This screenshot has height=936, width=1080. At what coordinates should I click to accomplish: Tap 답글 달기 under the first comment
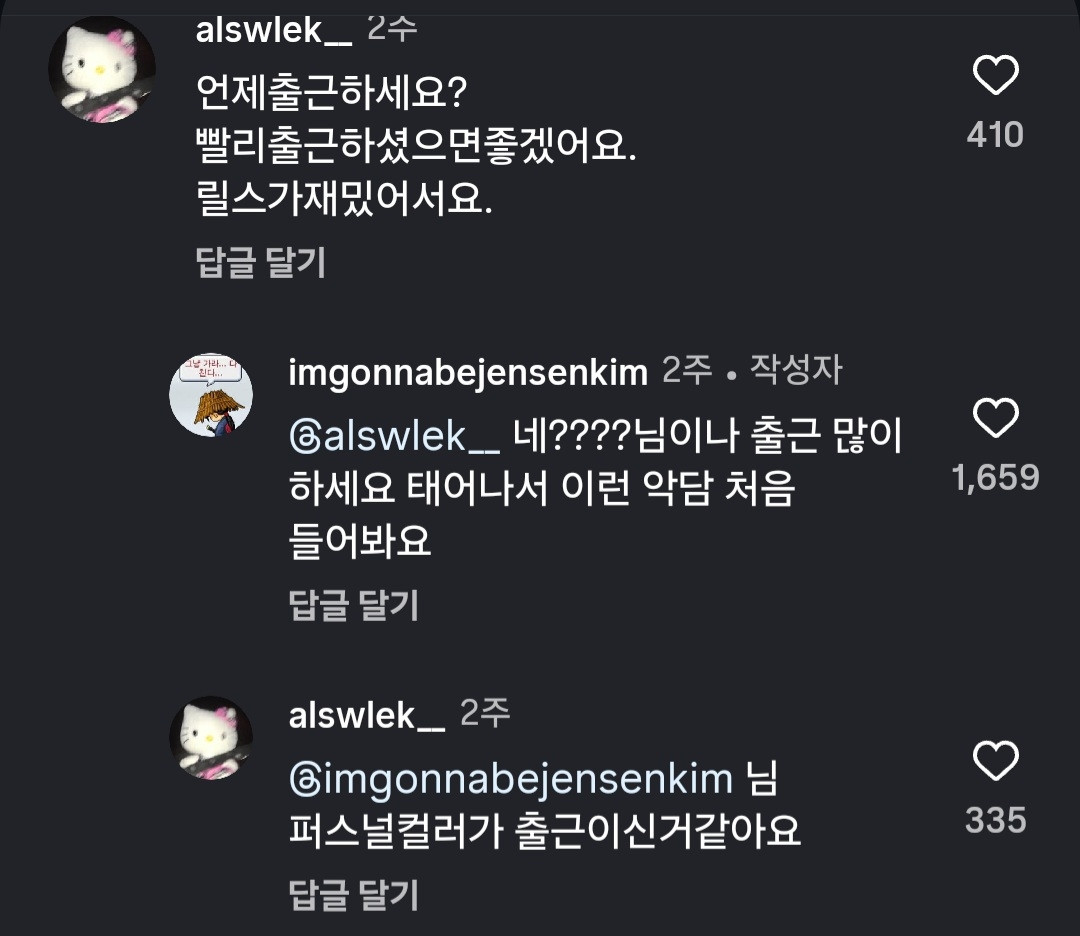pos(258,262)
